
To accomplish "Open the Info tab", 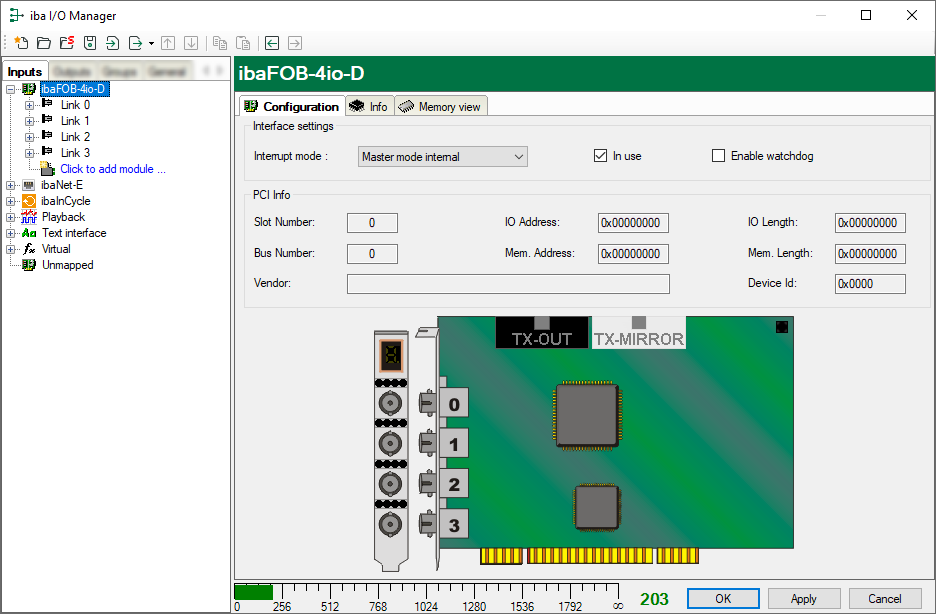I will [368, 107].
